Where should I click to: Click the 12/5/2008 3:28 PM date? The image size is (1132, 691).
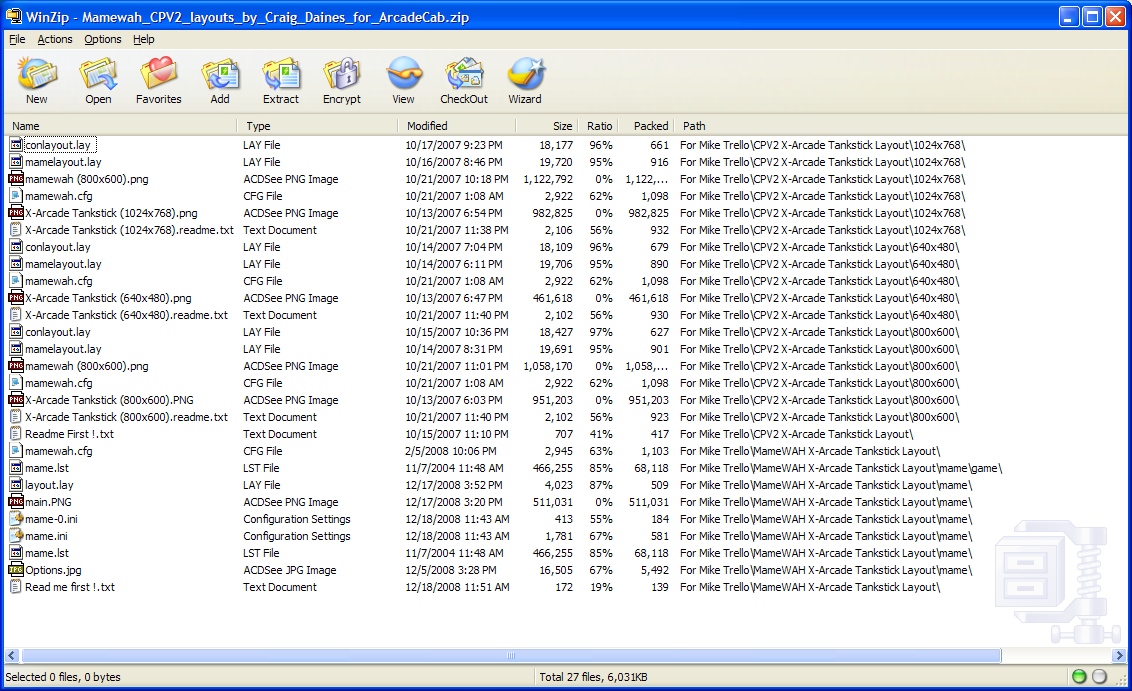450,570
